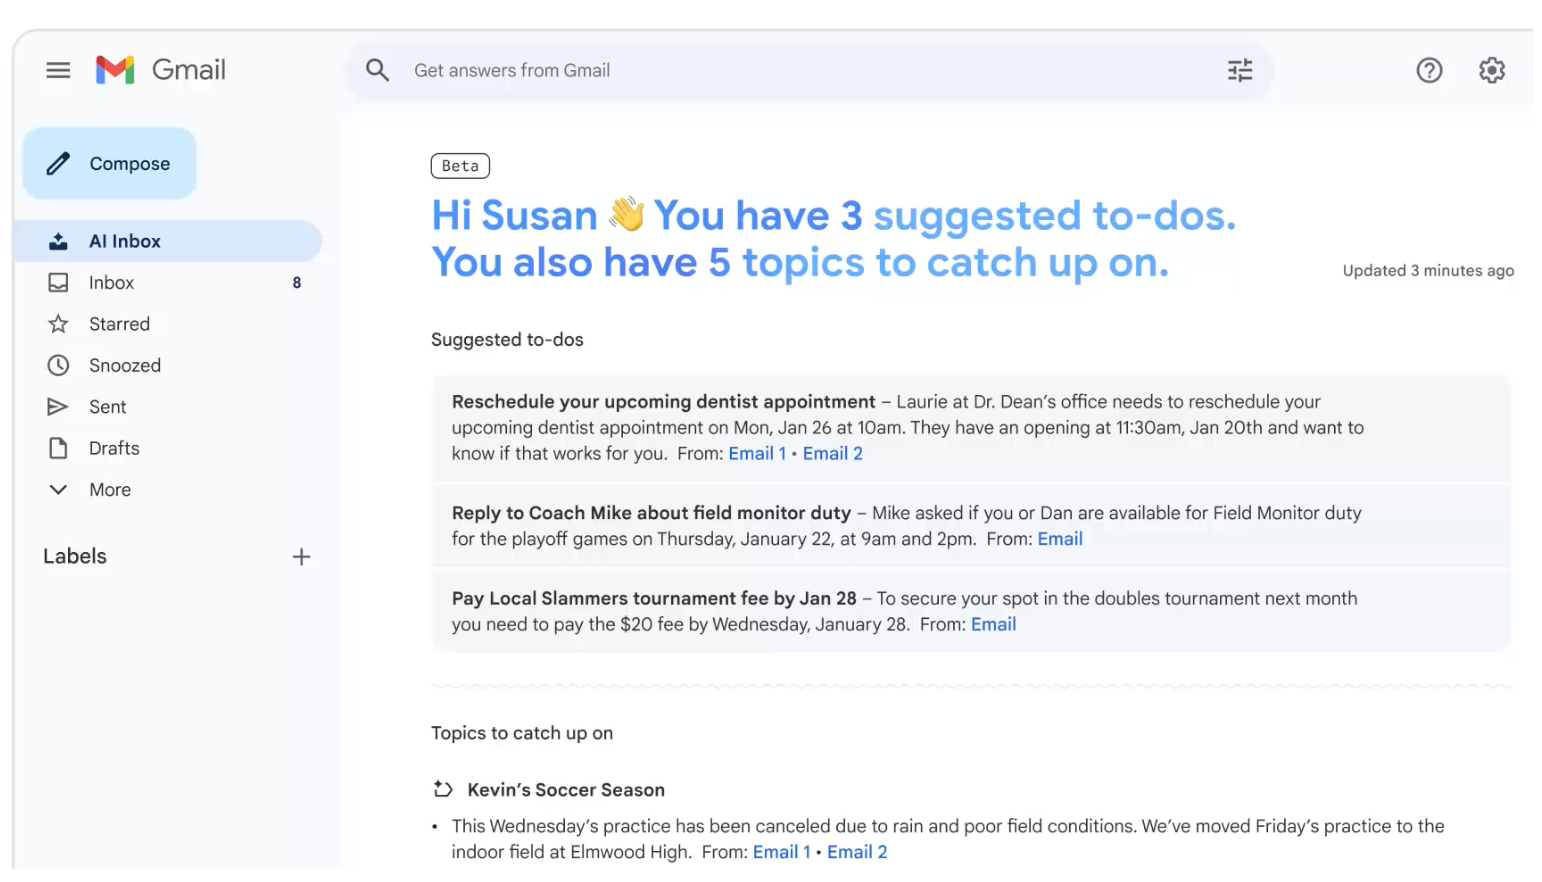Viewport: 1542px width, 882px height.
Task: Open Email 2 link for dentist appointment
Action: (x=832, y=454)
